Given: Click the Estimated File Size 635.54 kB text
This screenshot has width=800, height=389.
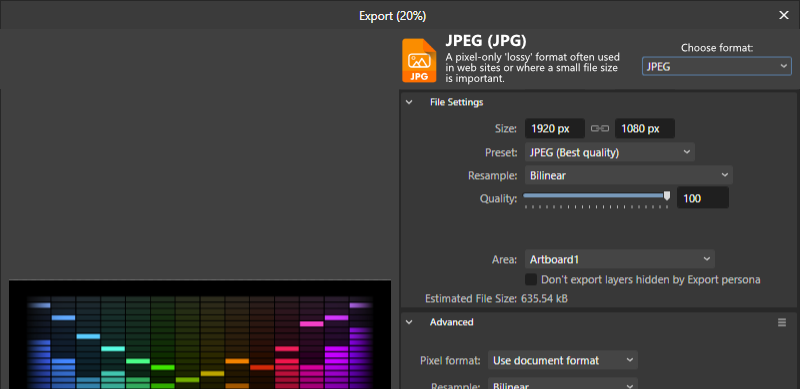Looking at the screenshot, I should pos(496,298).
